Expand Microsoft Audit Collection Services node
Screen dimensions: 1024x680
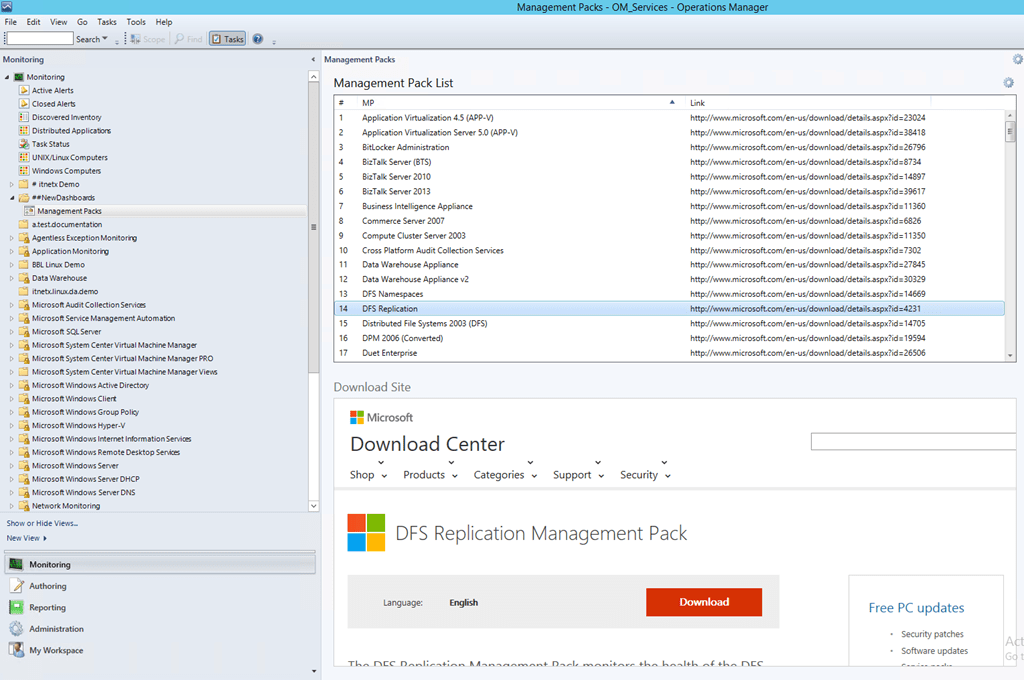tap(11, 305)
